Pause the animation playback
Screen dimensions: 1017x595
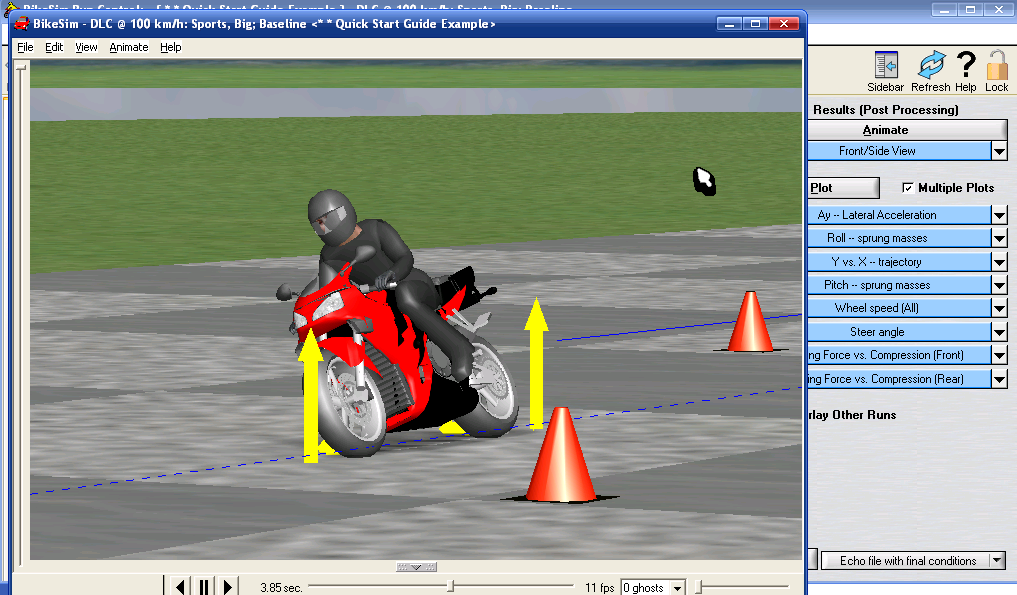click(204, 587)
